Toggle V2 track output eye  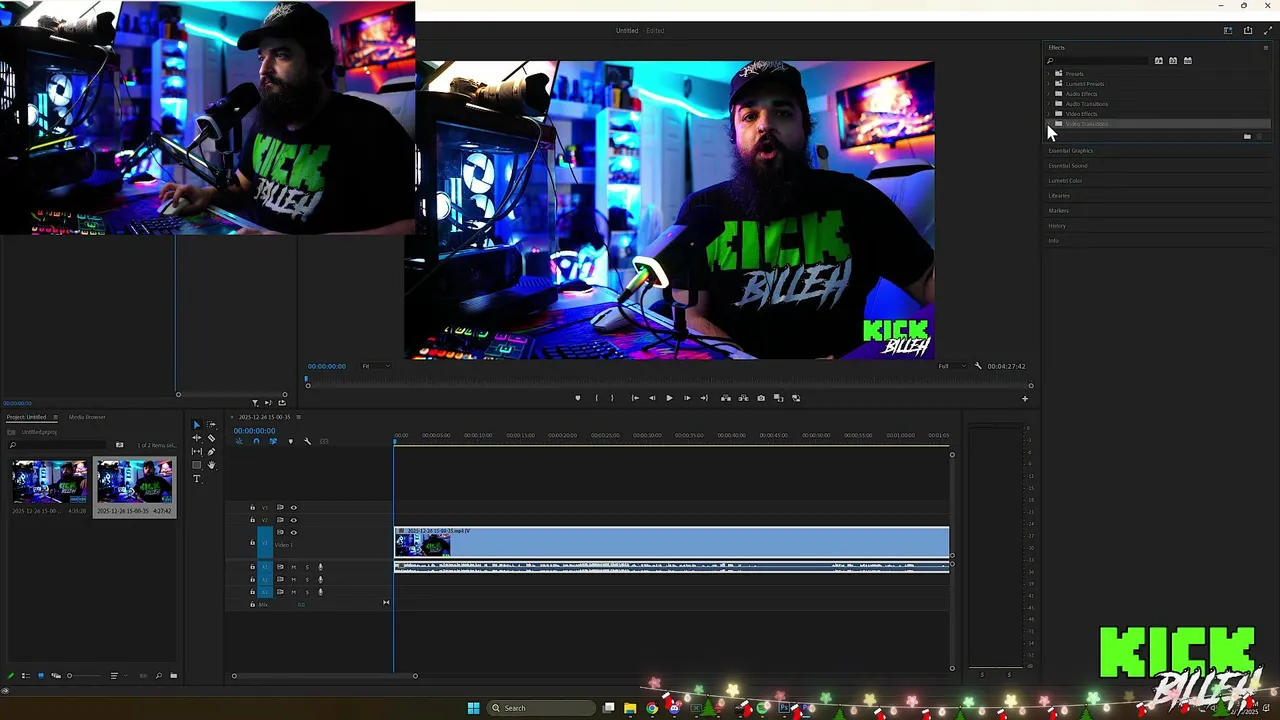pos(293,520)
